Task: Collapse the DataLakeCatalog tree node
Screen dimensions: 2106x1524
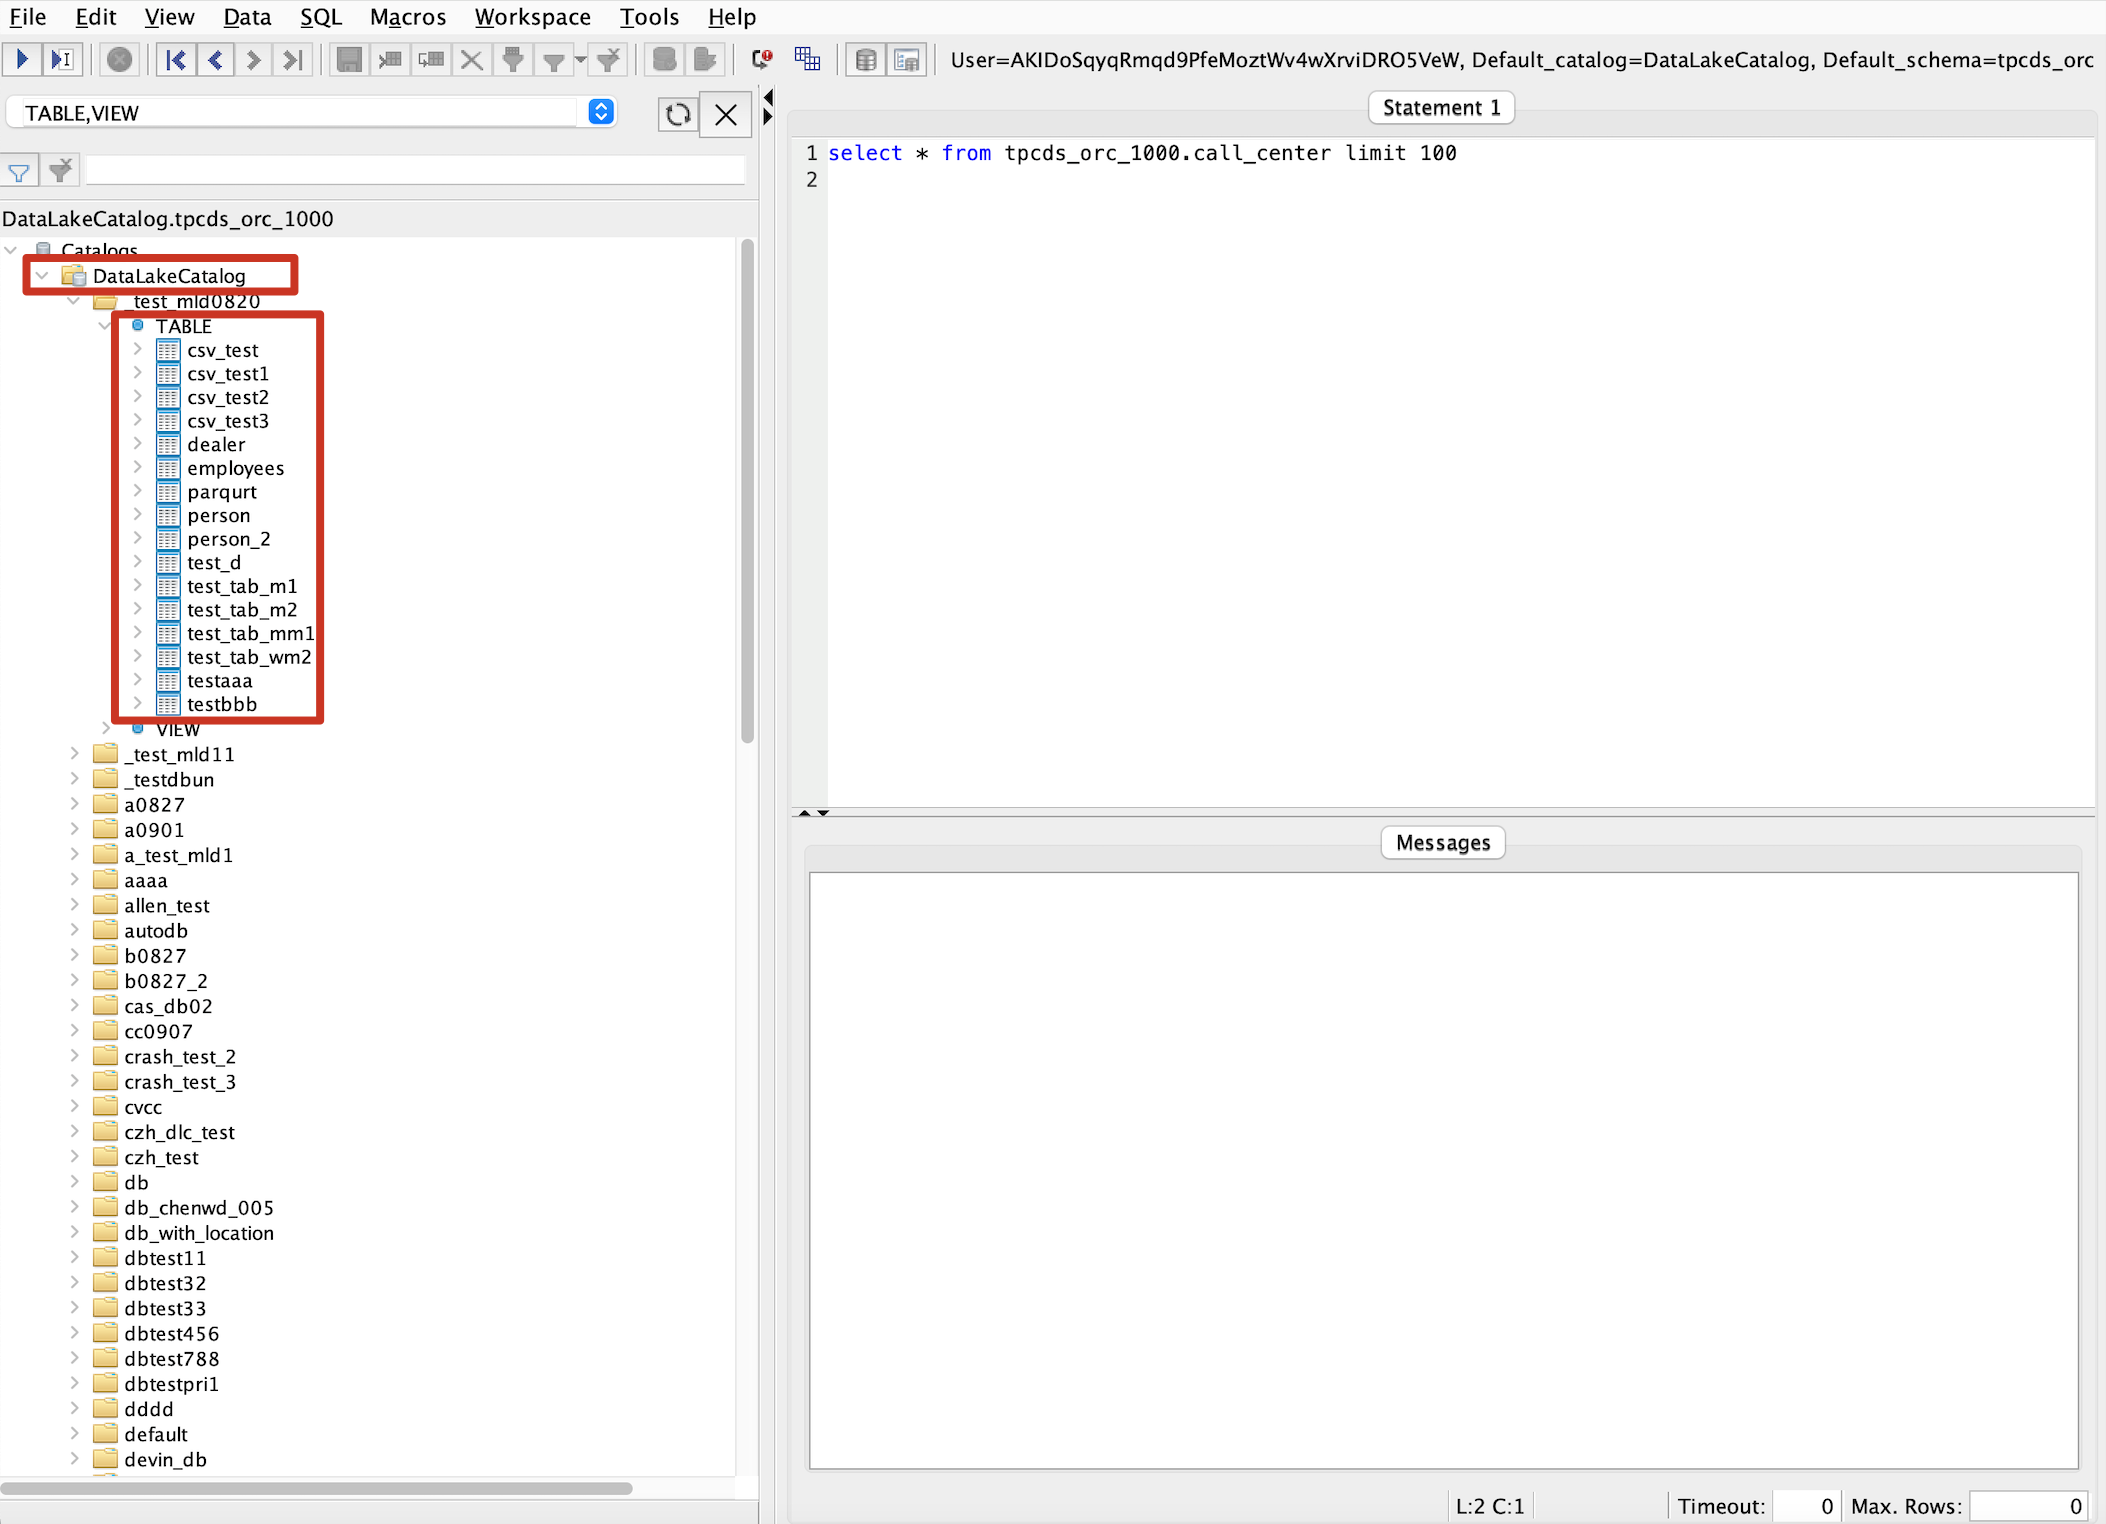Action: click(42, 275)
